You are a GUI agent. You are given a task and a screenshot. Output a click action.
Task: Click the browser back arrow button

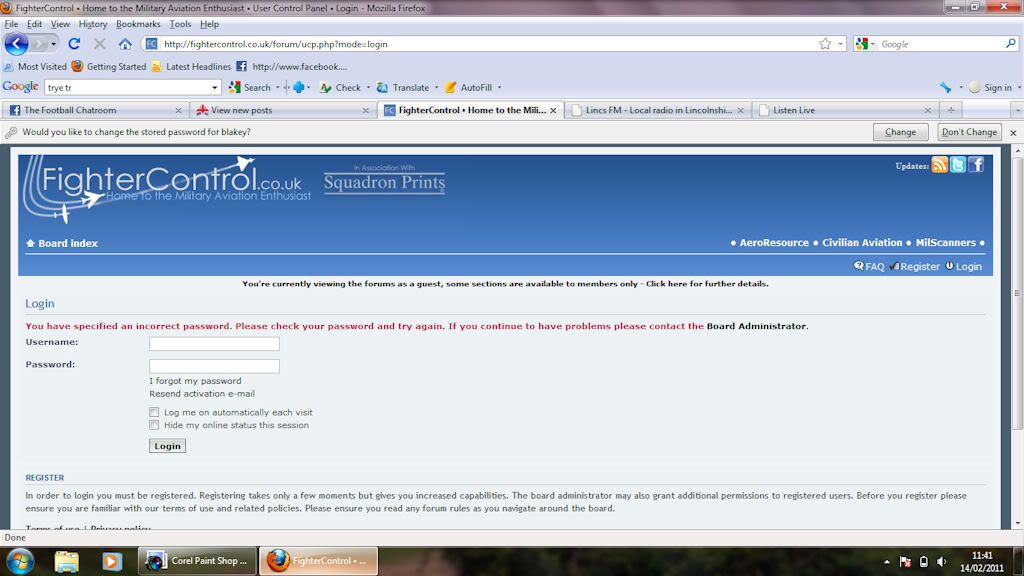17,44
